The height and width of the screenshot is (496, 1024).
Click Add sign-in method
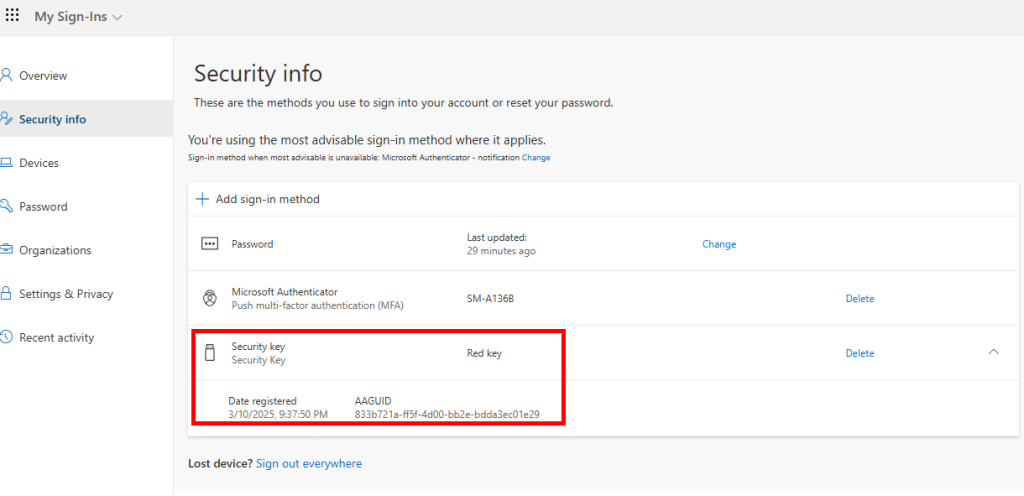tap(268, 199)
